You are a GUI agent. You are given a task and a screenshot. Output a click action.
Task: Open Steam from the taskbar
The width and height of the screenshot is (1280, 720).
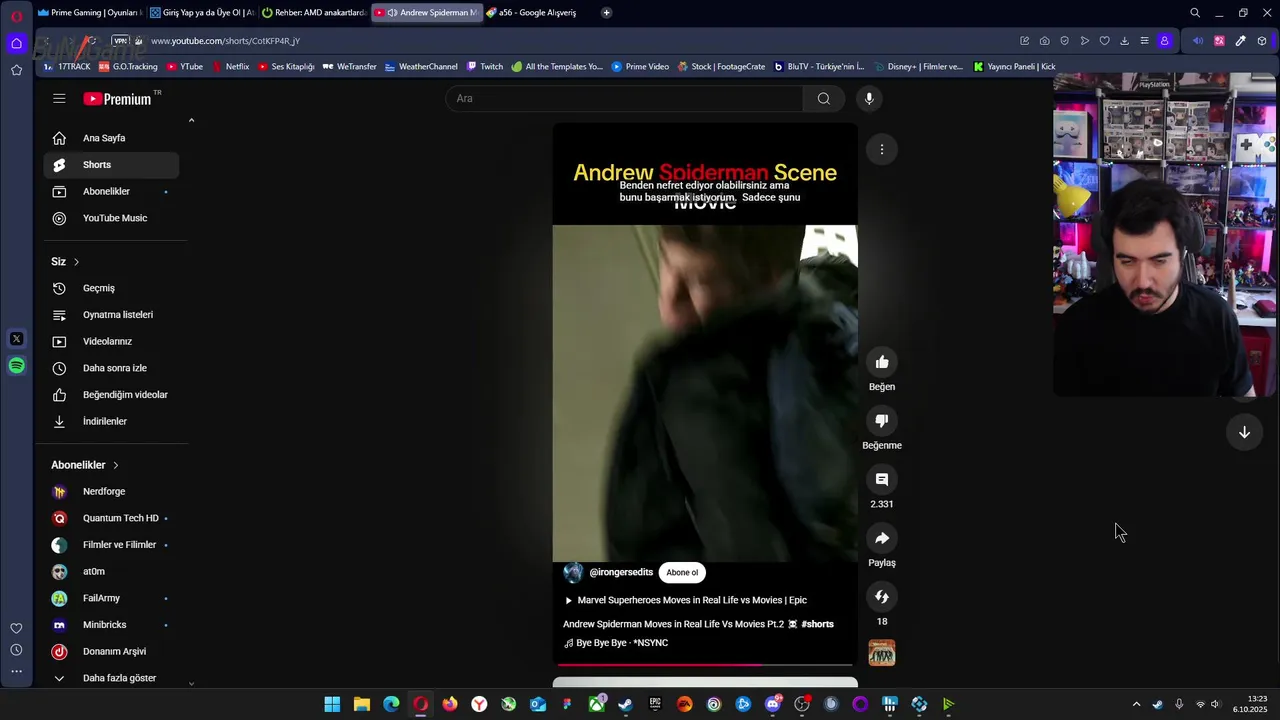(626, 704)
